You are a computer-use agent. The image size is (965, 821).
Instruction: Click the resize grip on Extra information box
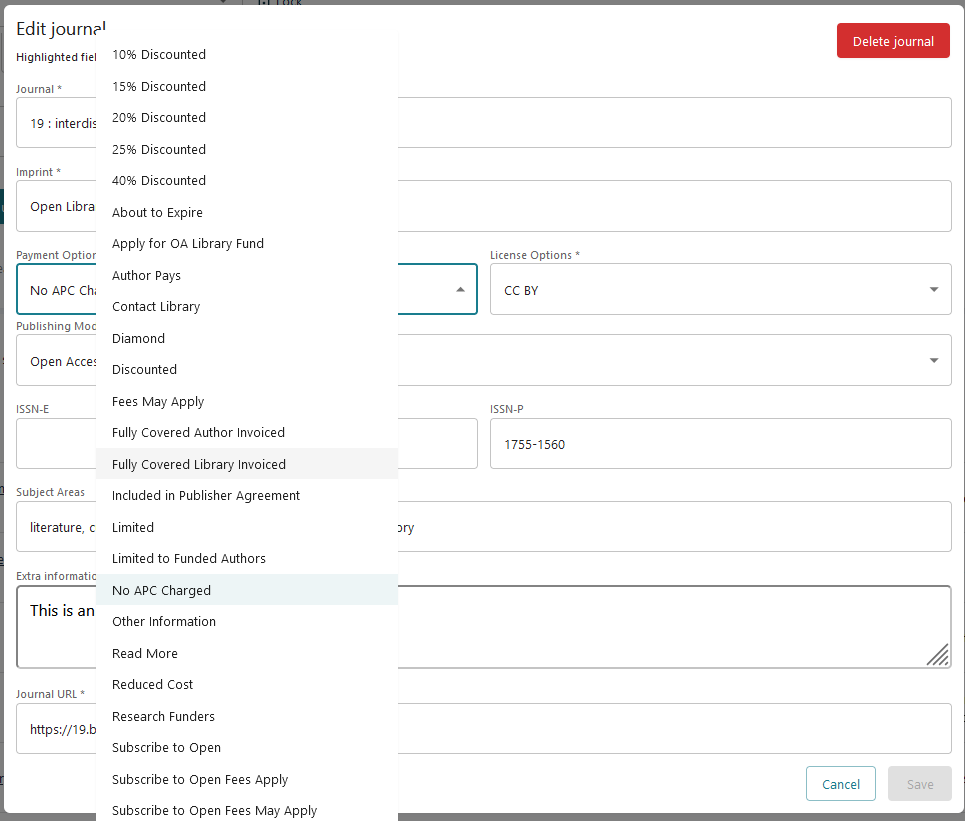[x=937, y=655]
